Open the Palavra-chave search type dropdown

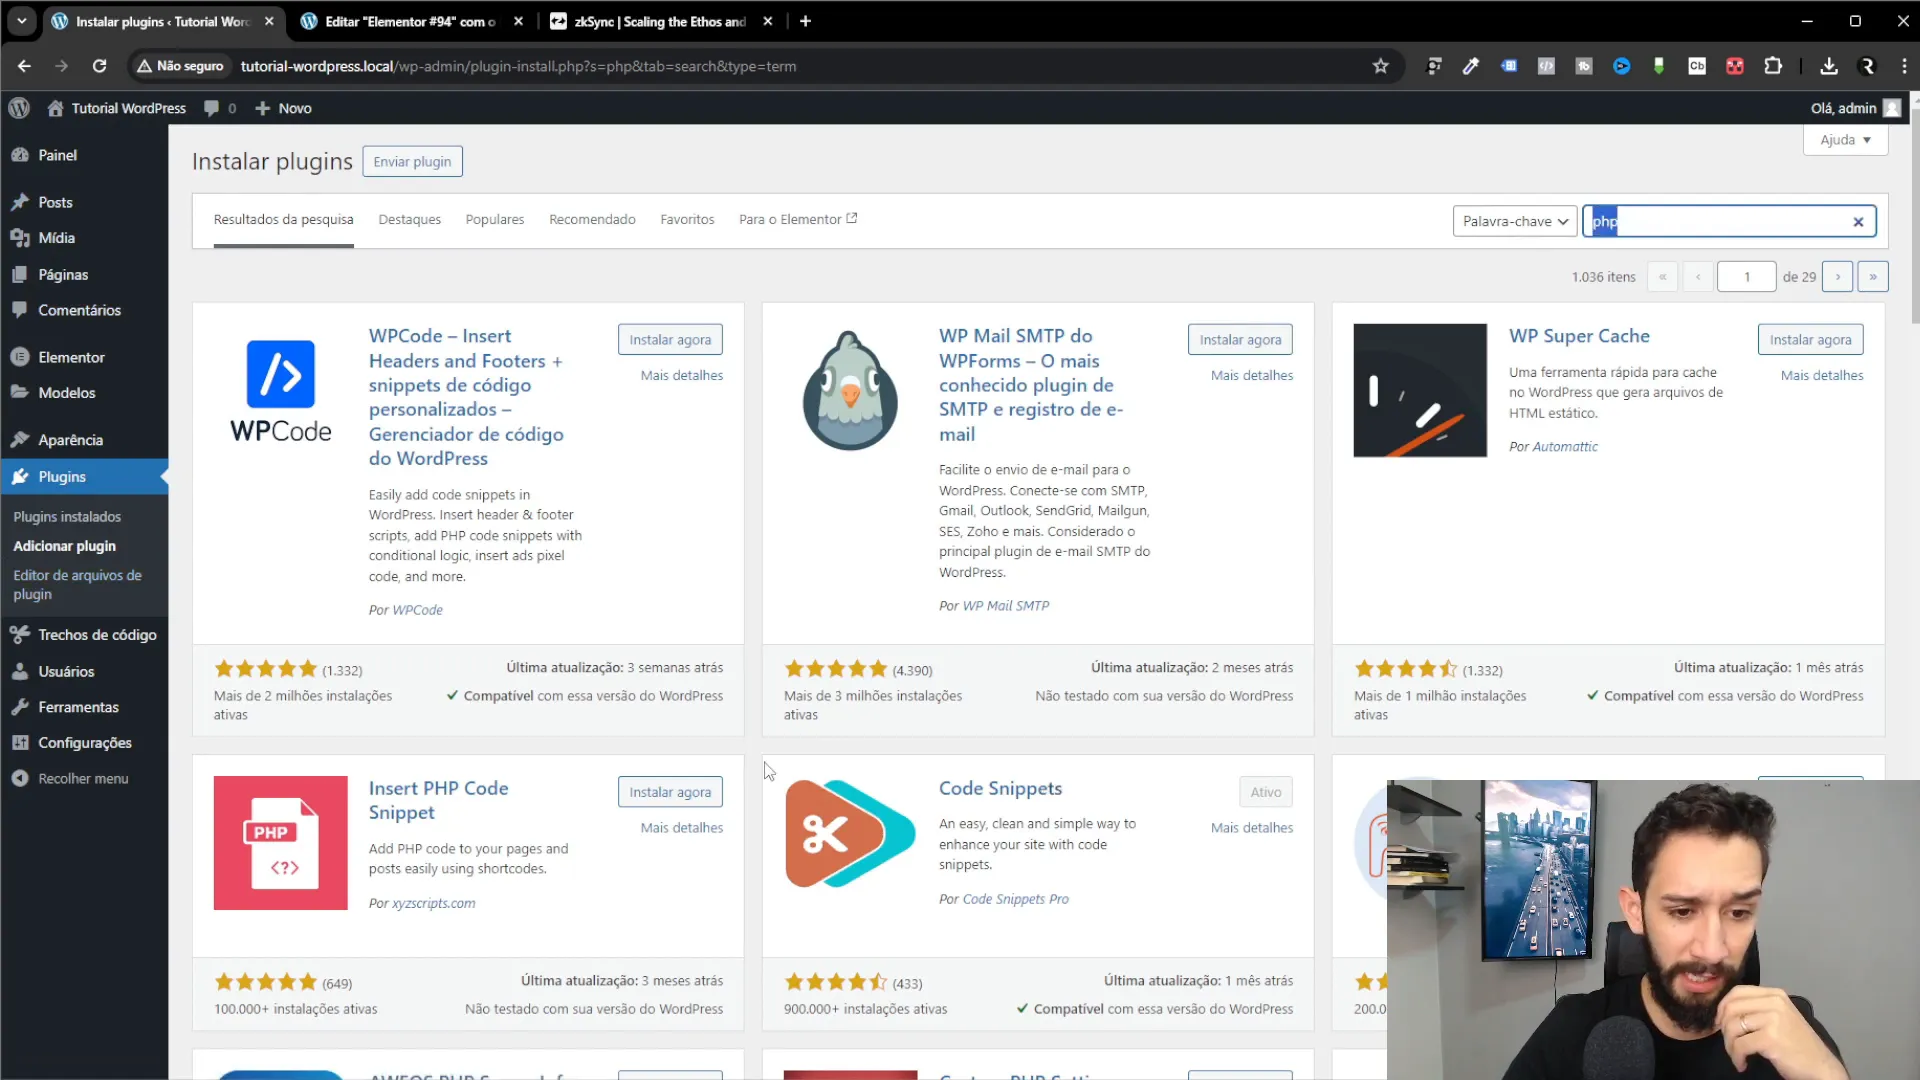click(1514, 221)
